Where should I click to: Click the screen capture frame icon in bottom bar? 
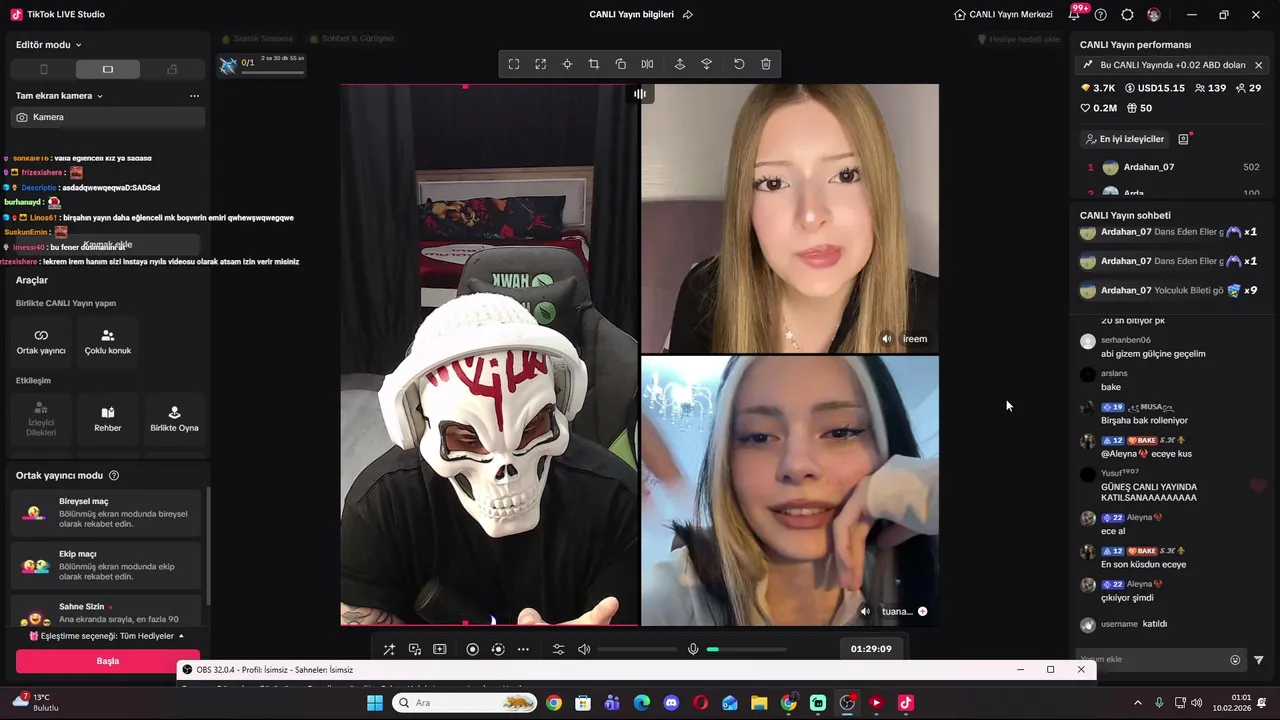(440, 649)
